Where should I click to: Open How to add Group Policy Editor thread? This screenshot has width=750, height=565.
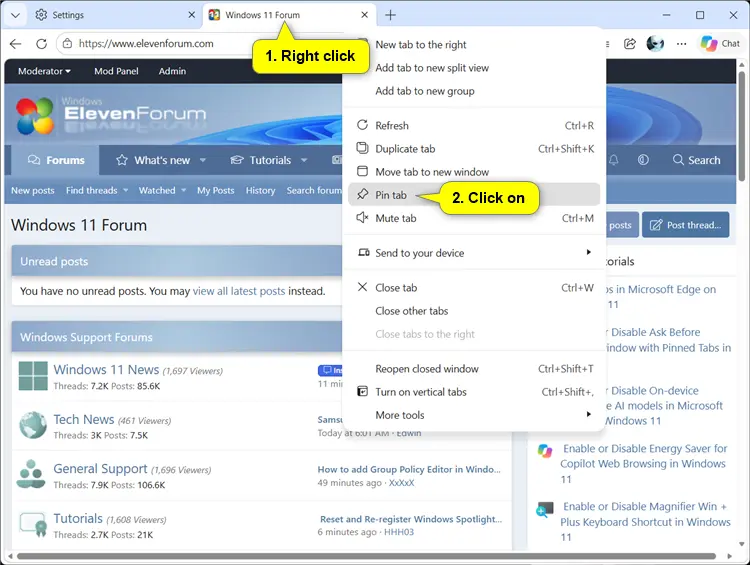[x=409, y=469]
